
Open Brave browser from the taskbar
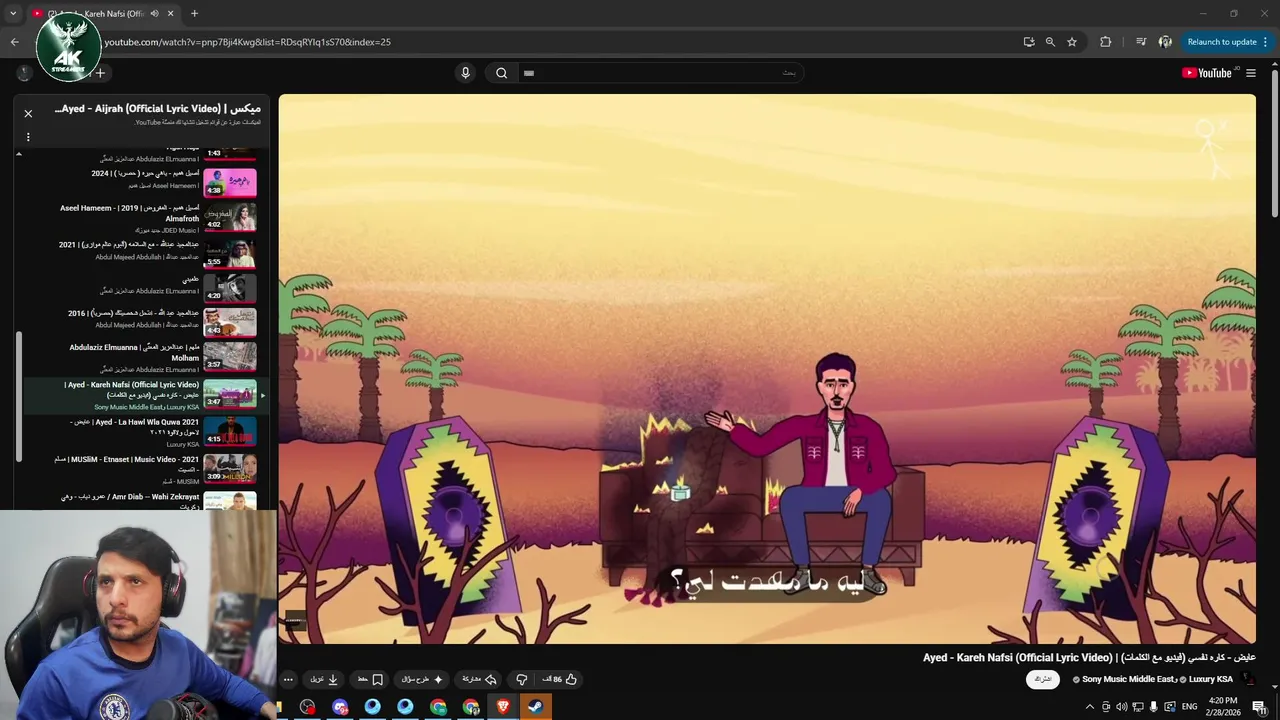tap(503, 707)
